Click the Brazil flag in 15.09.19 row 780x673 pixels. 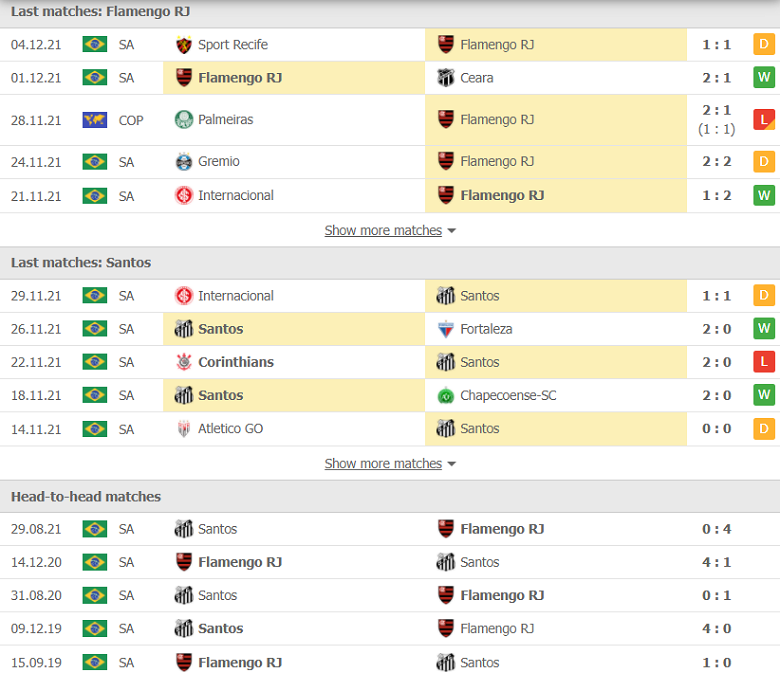pos(95,663)
